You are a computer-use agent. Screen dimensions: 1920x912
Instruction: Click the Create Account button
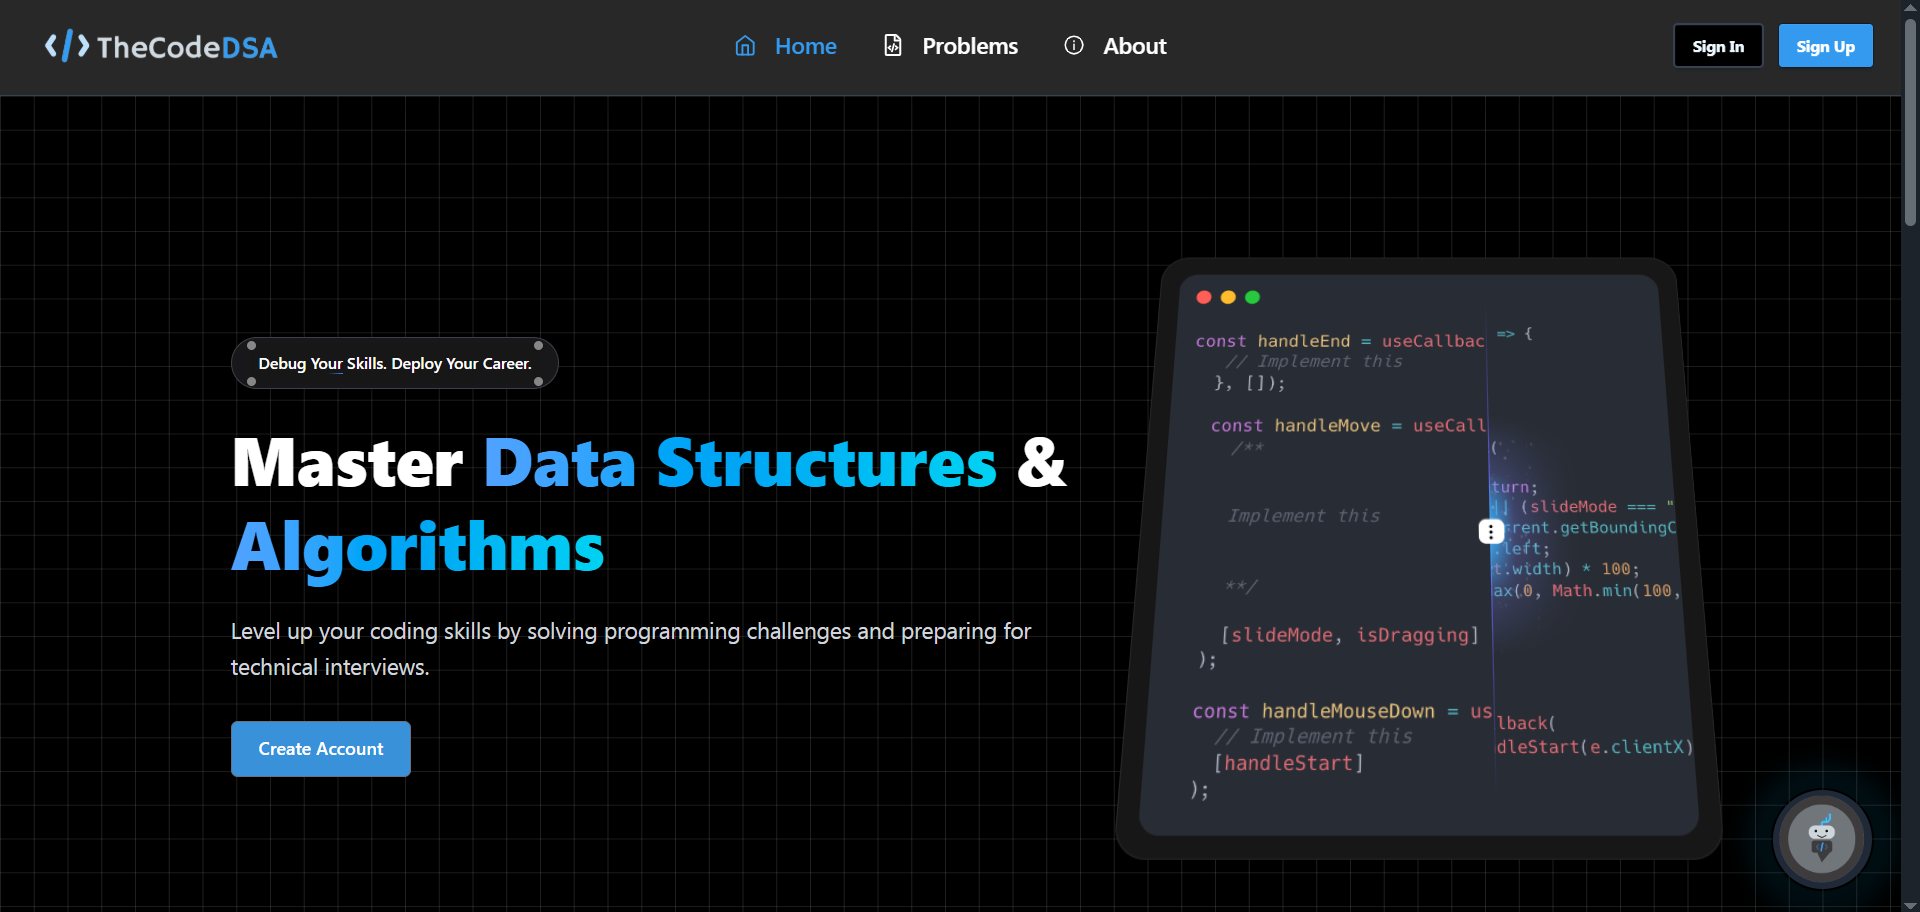[x=320, y=748]
